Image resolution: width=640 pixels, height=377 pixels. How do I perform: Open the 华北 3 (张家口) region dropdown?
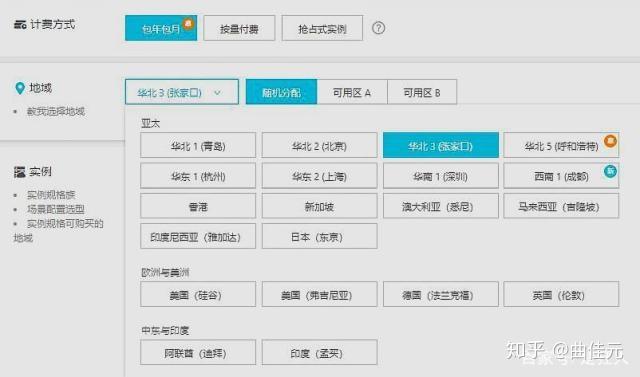click(x=182, y=92)
